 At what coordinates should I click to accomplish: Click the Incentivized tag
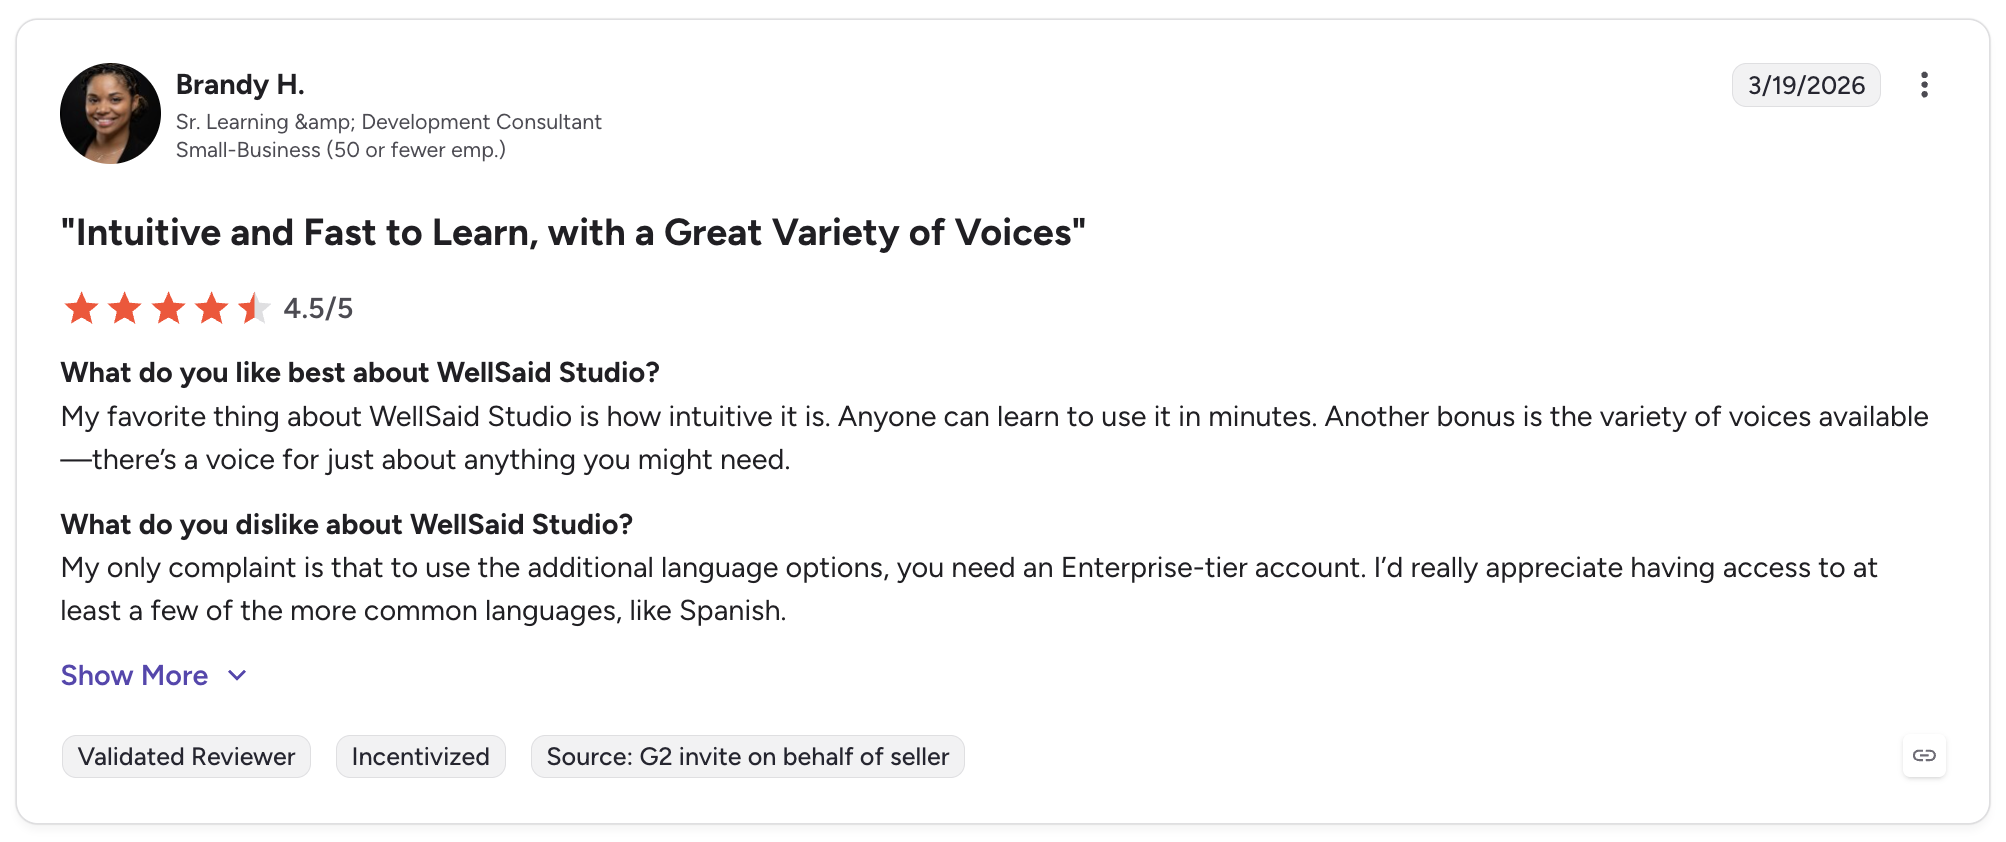pos(420,756)
